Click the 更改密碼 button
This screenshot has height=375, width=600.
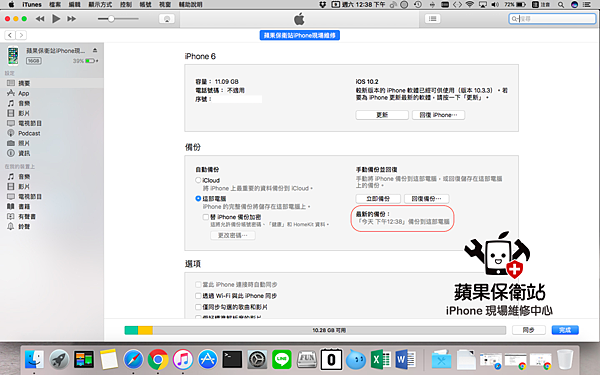(233, 235)
